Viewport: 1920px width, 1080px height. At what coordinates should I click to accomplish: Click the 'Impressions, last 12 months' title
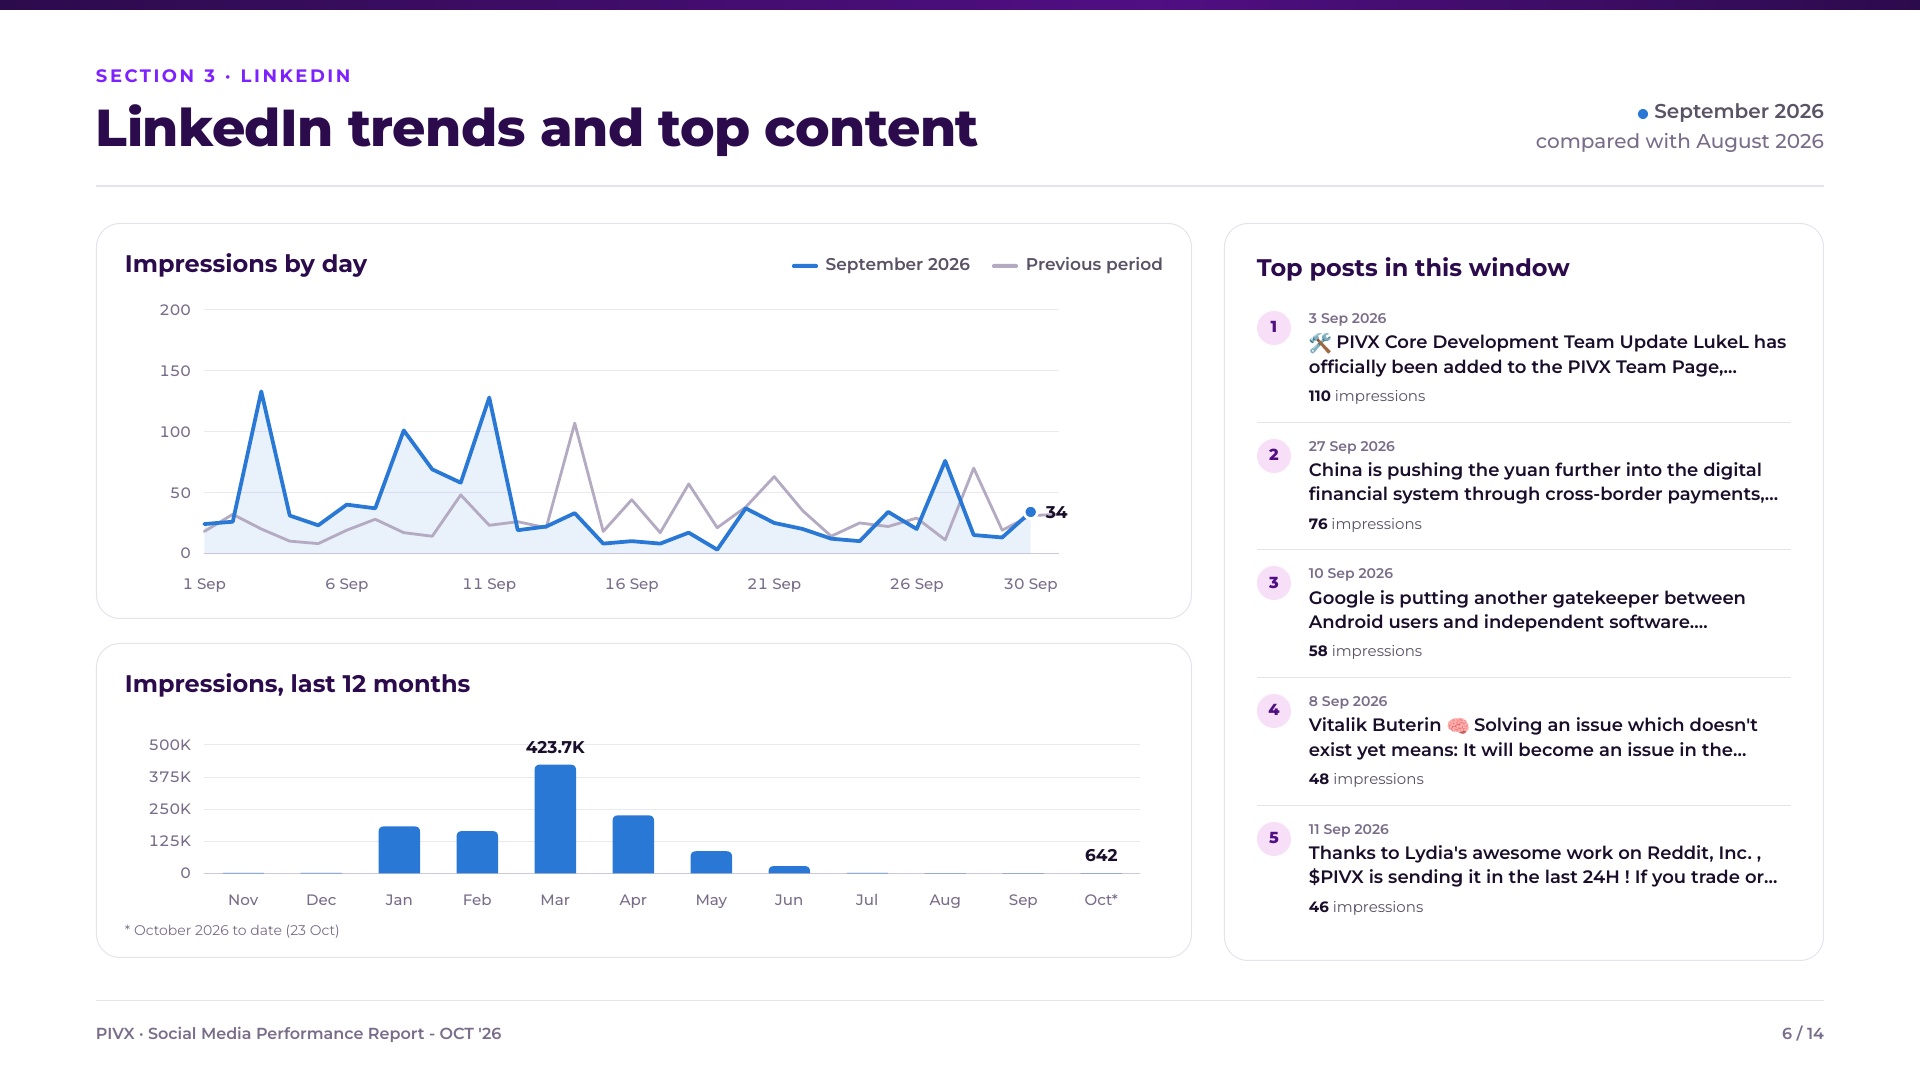(297, 685)
